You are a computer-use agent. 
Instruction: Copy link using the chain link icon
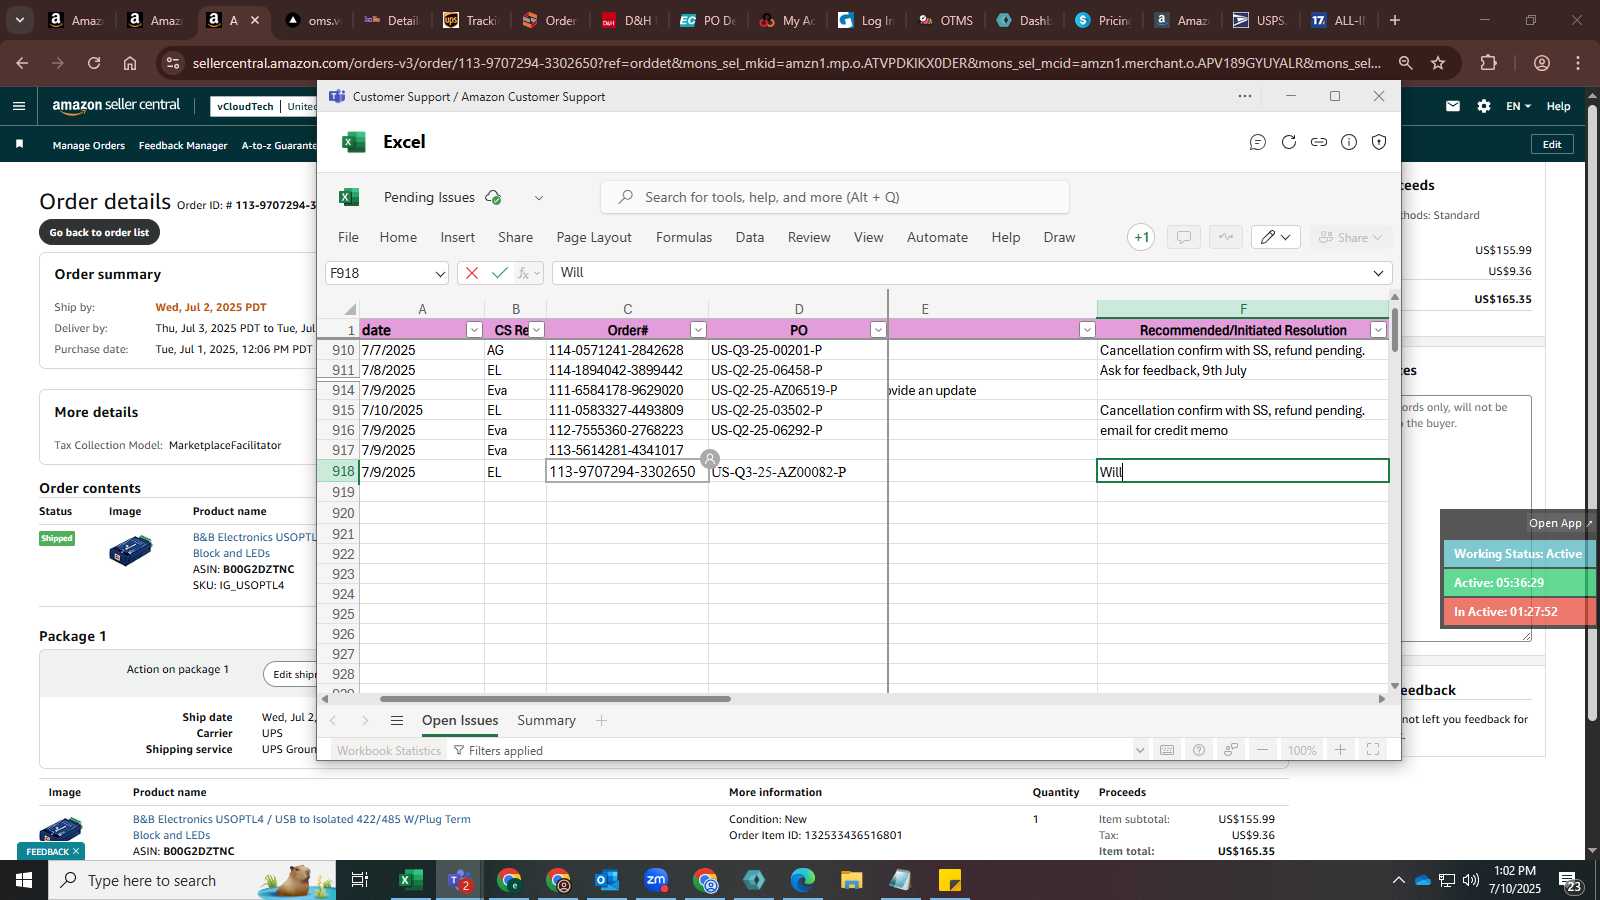point(1319,142)
